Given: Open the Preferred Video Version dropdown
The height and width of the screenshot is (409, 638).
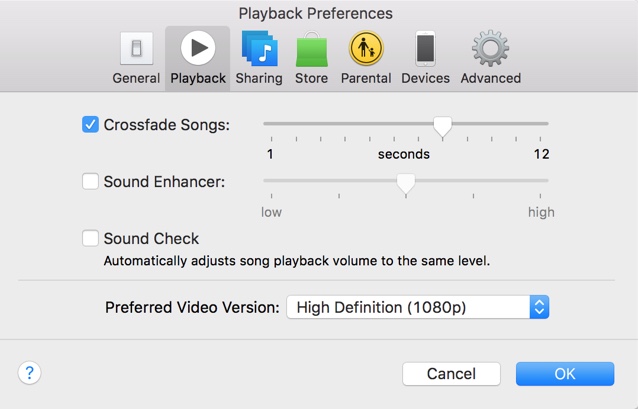Looking at the screenshot, I should [417, 307].
